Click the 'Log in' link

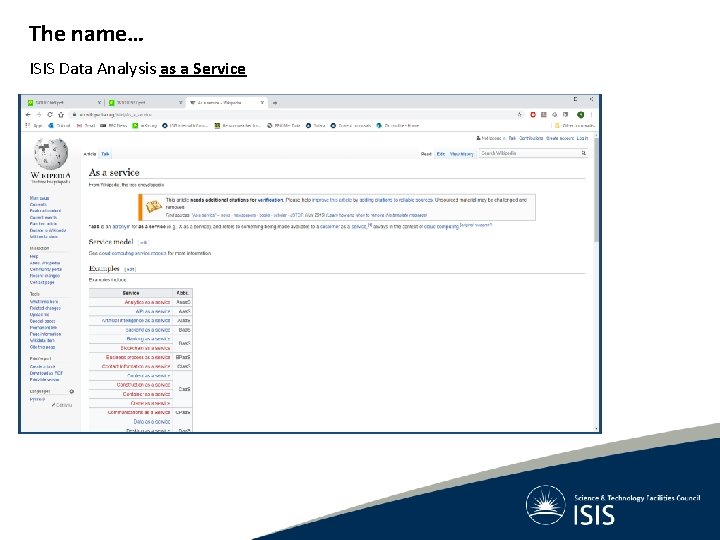[x=582, y=138]
